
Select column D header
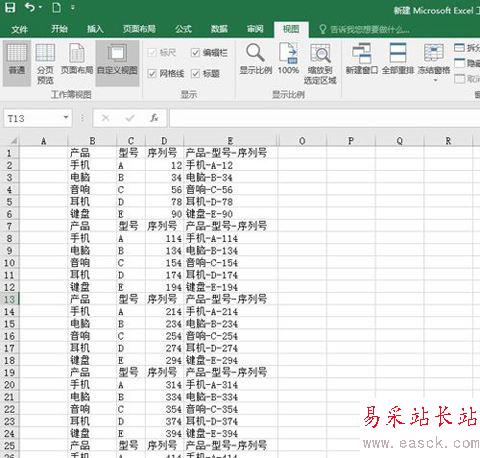(164, 141)
